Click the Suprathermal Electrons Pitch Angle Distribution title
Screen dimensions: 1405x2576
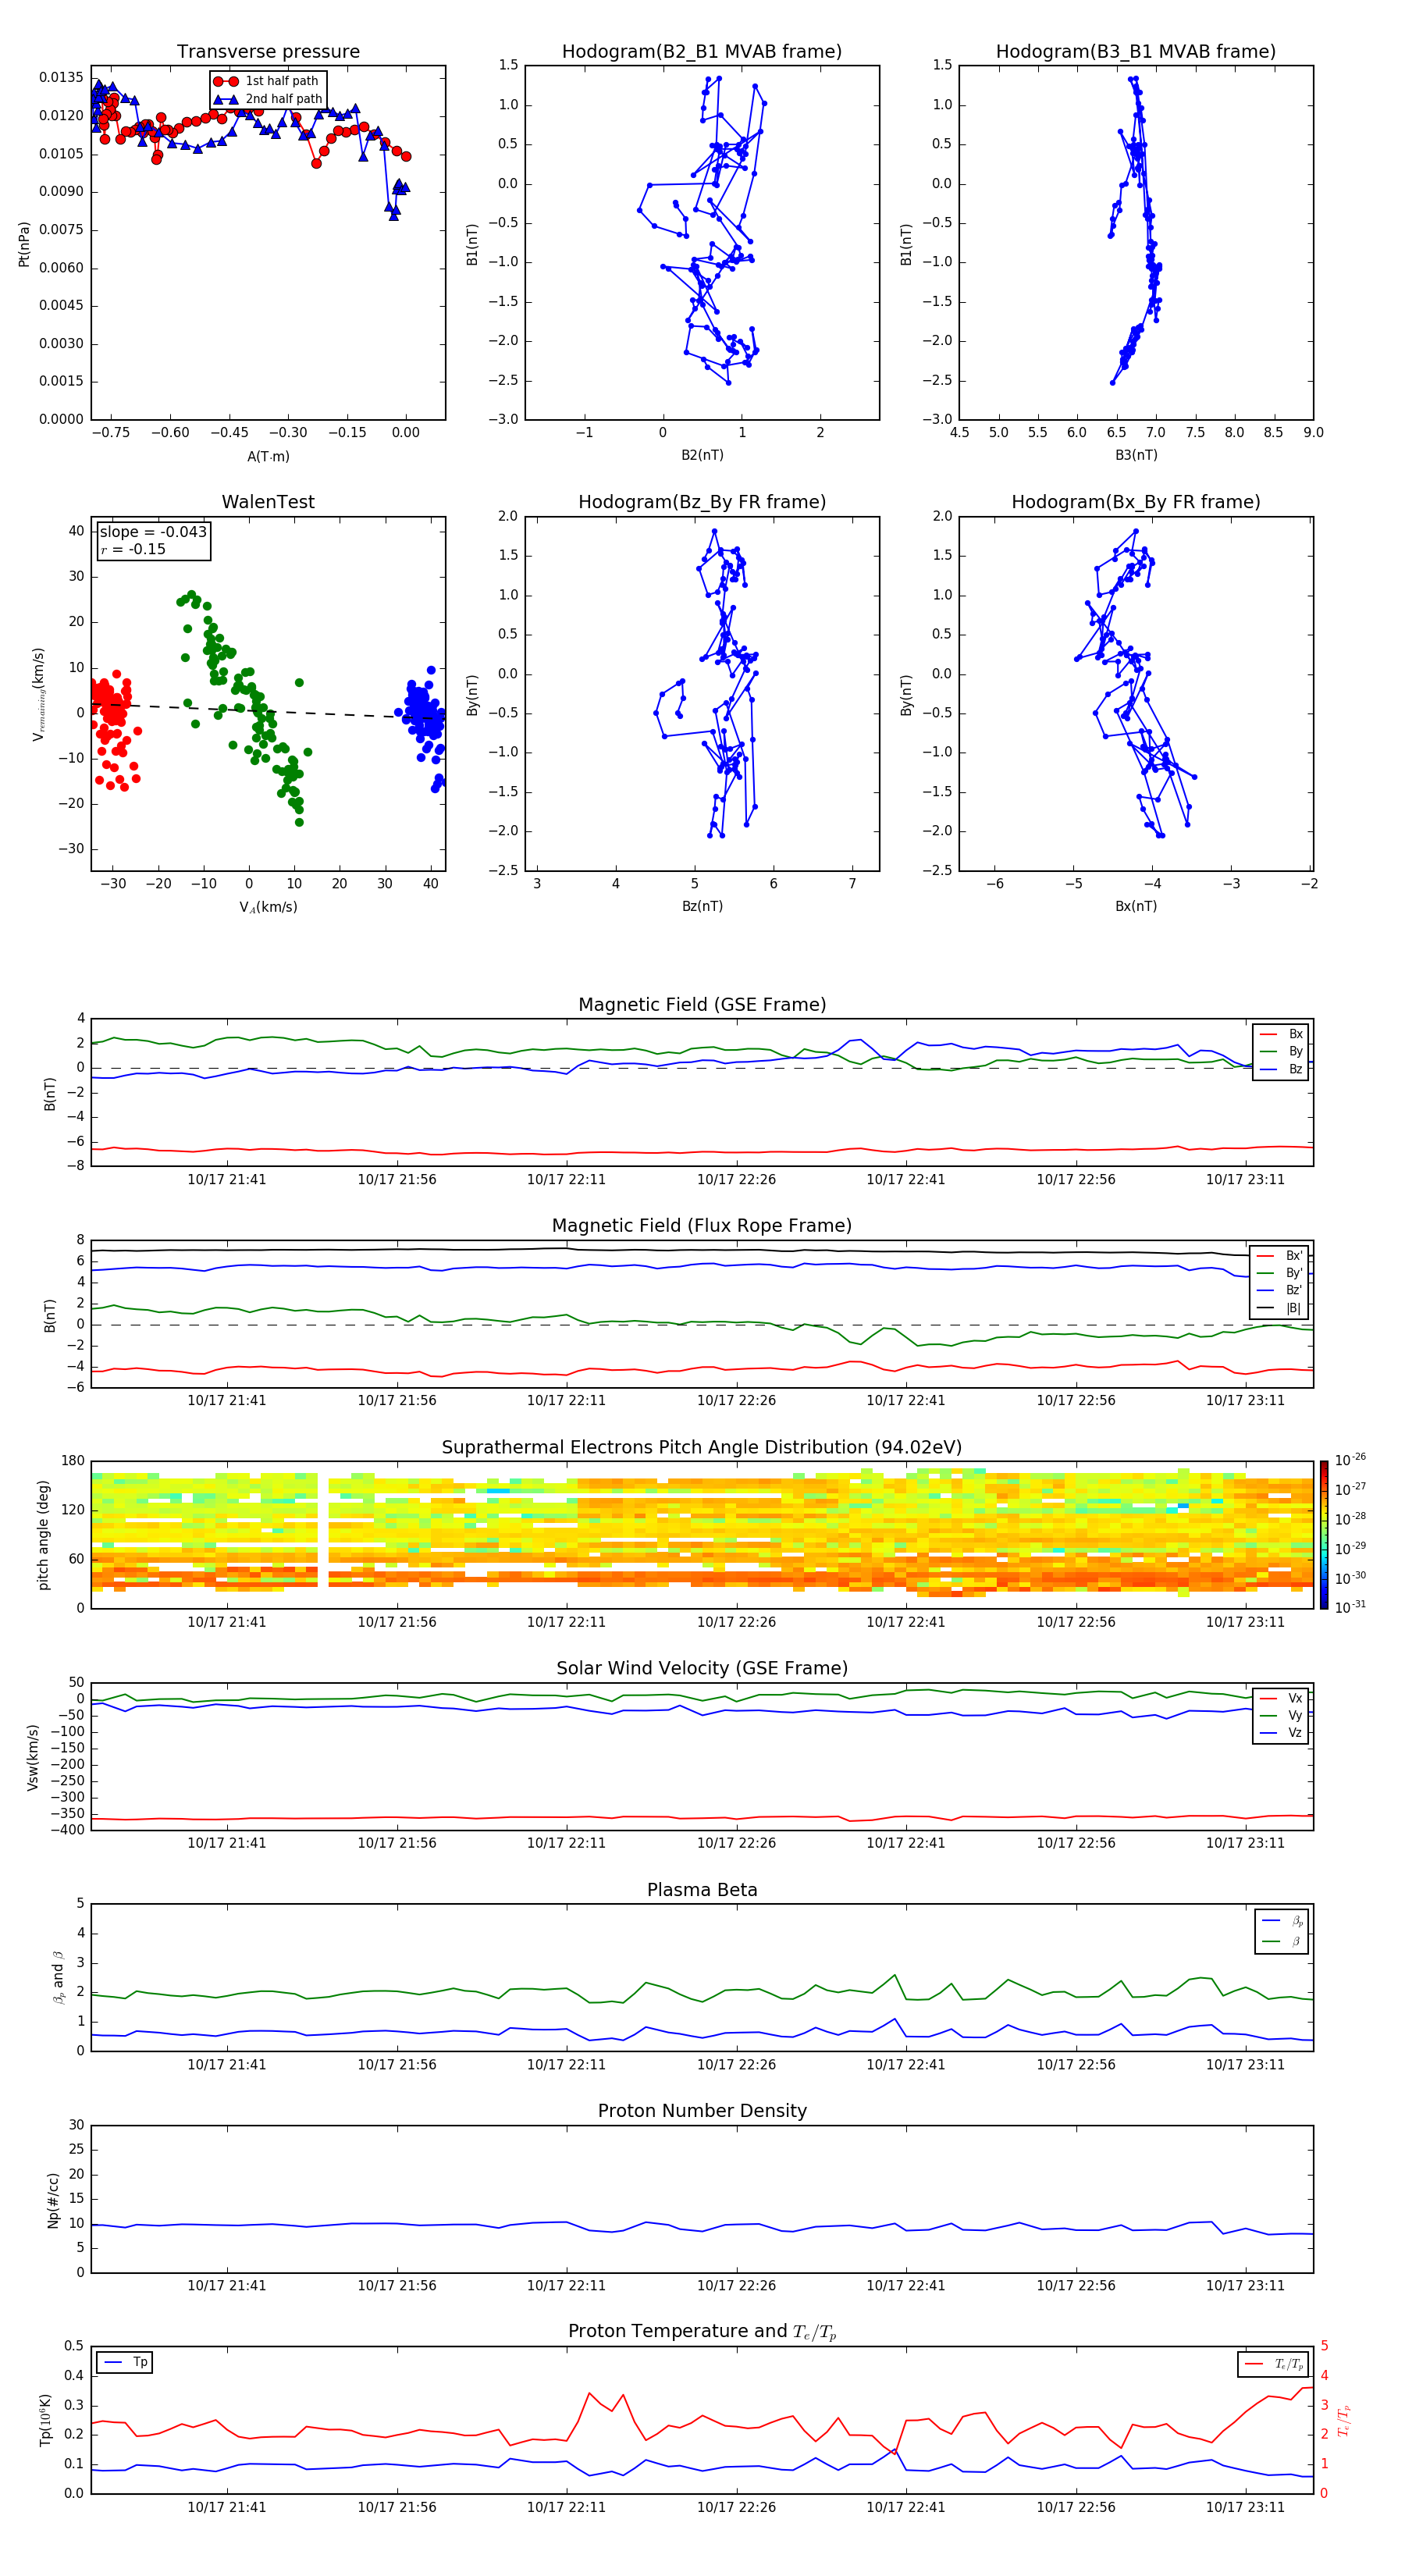coord(702,1448)
